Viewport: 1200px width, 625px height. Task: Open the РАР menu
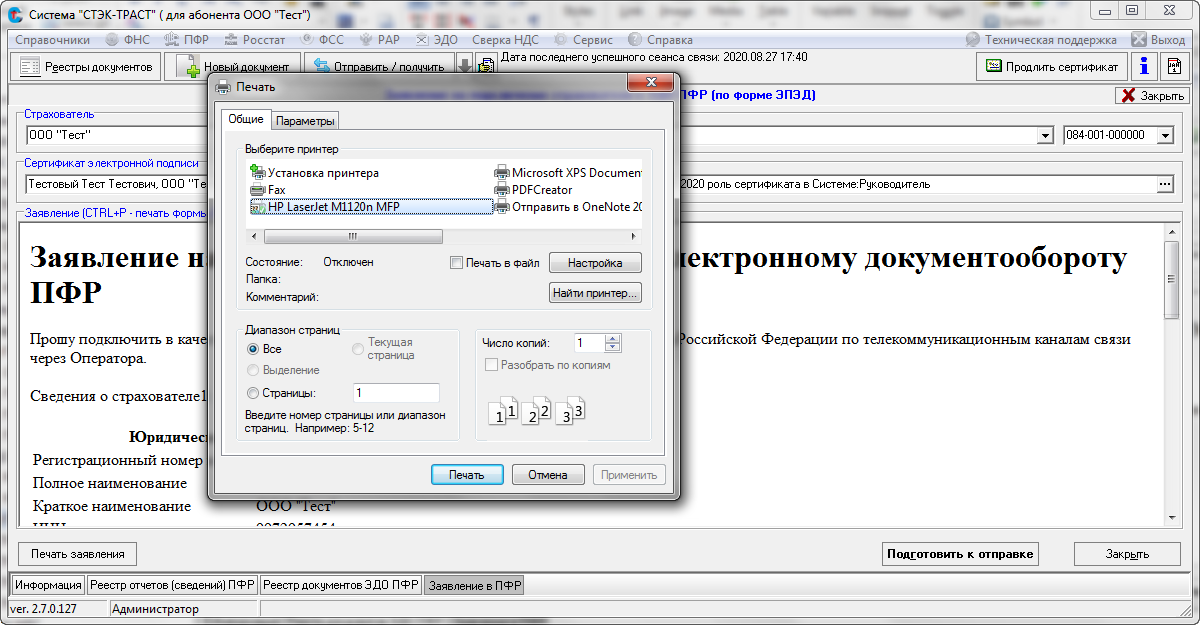coord(380,40)
